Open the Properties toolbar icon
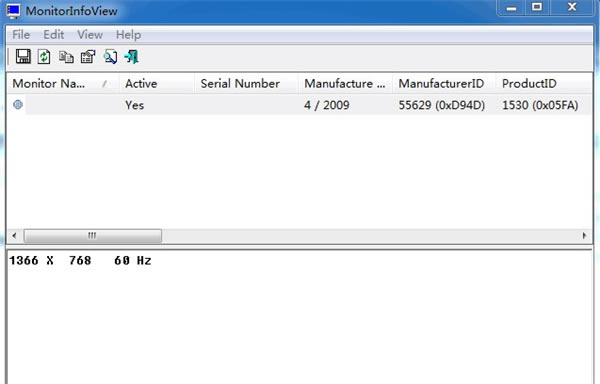600x384 pixels. pyautogui.click(x=88, y=57)
